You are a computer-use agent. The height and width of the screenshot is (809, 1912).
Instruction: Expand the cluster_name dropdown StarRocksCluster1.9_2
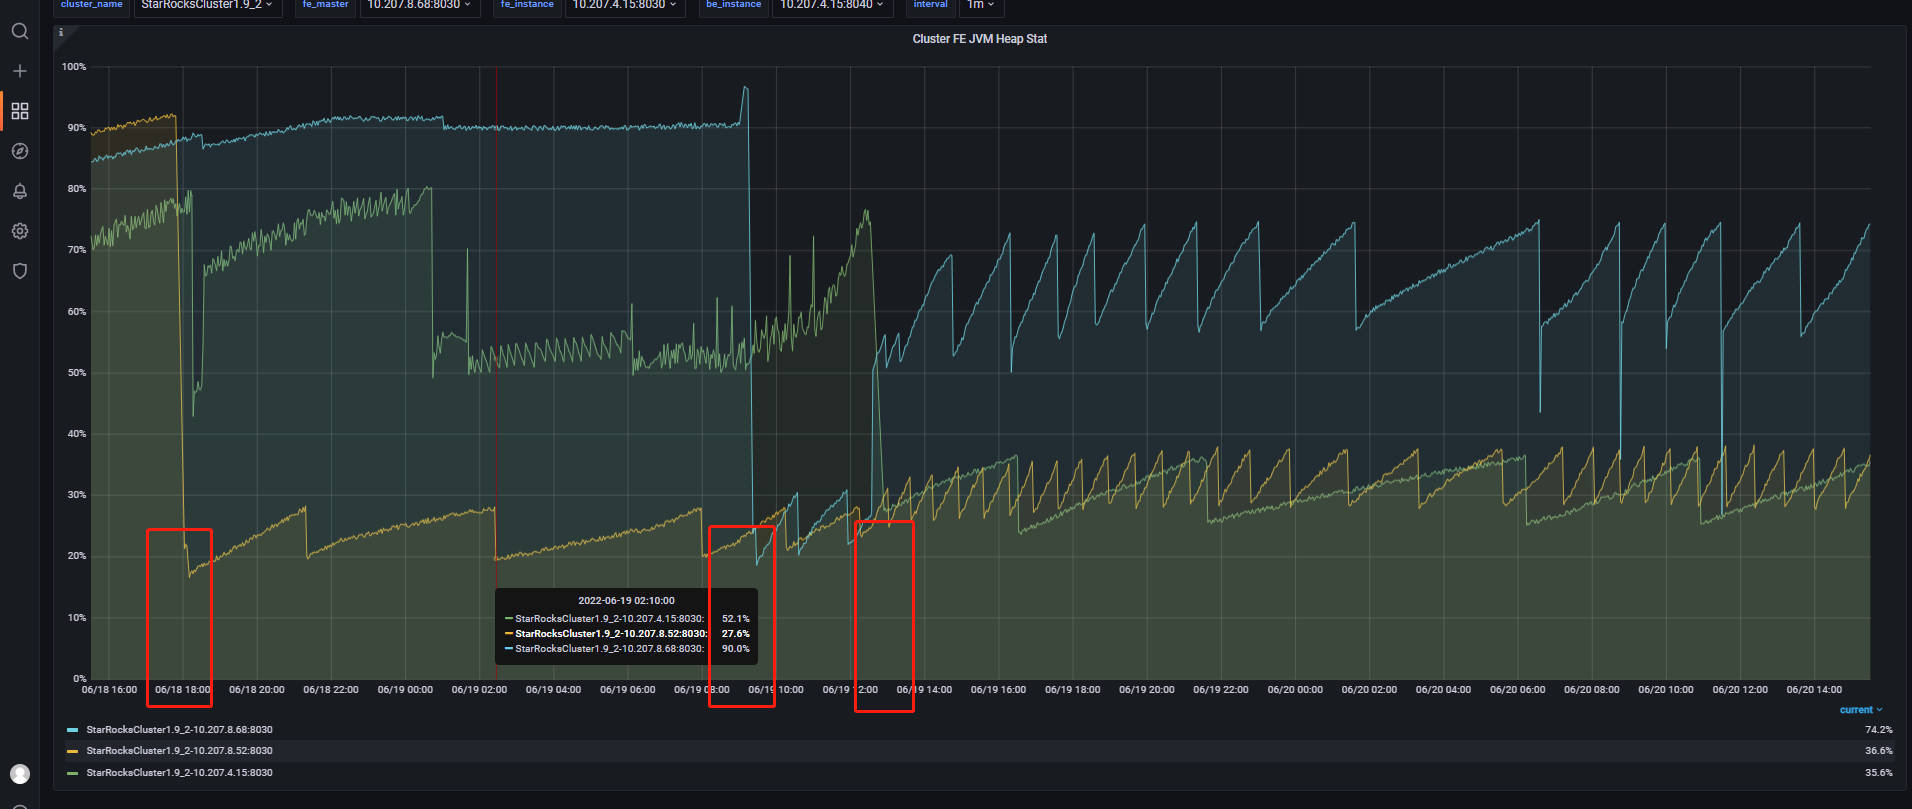tap(207, 5)
